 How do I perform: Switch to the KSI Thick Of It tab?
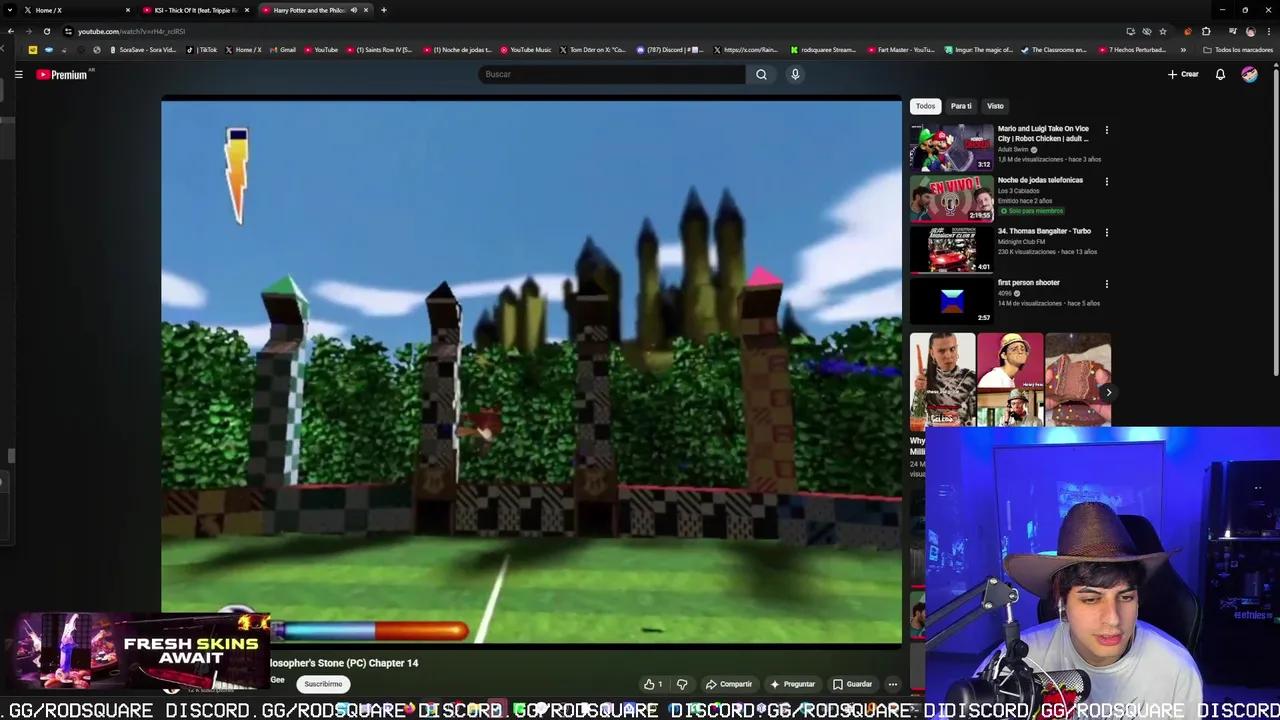196,10
